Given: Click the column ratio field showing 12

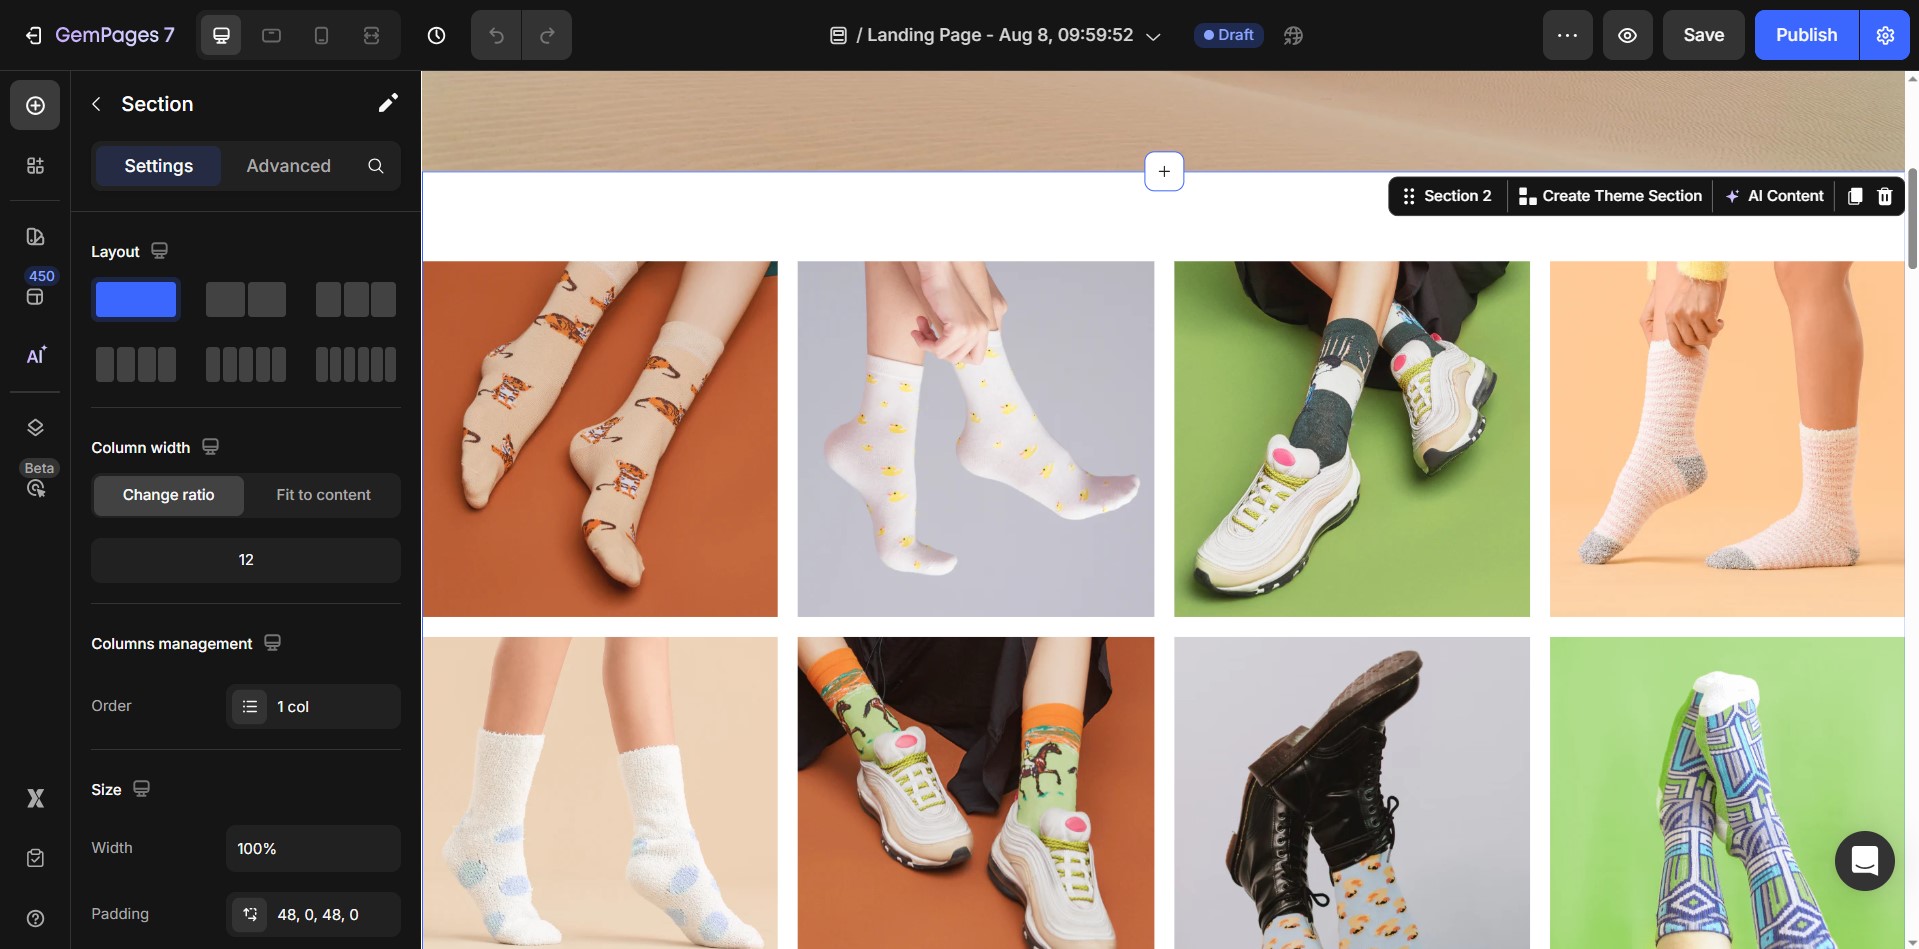Looking at the screenshot, I should coord(246,560).
